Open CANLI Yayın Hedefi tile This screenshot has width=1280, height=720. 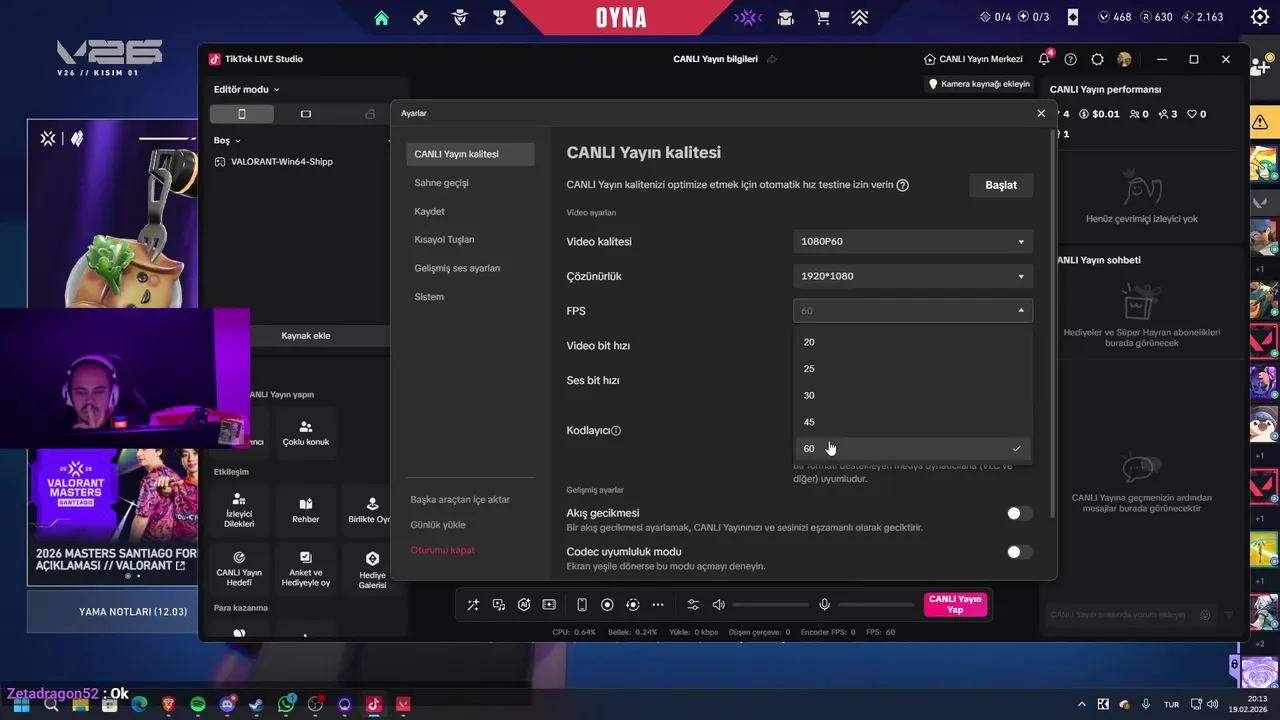click(x=239, y=569)
